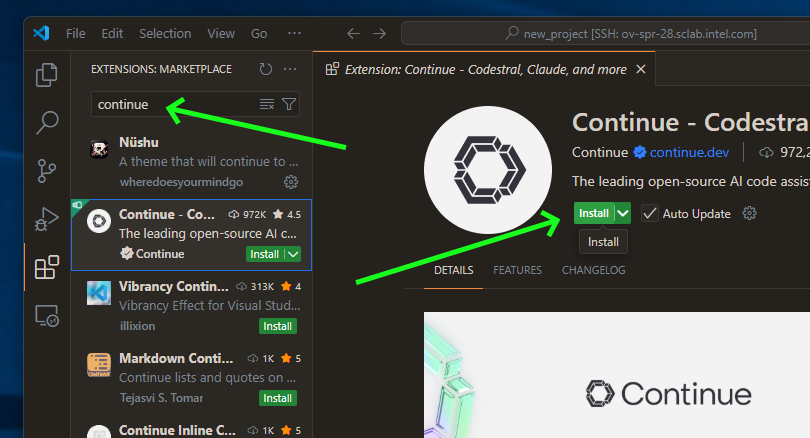810x438 pixels.
Task: Open the continue.dev publisher link
Action: [689, 152]
